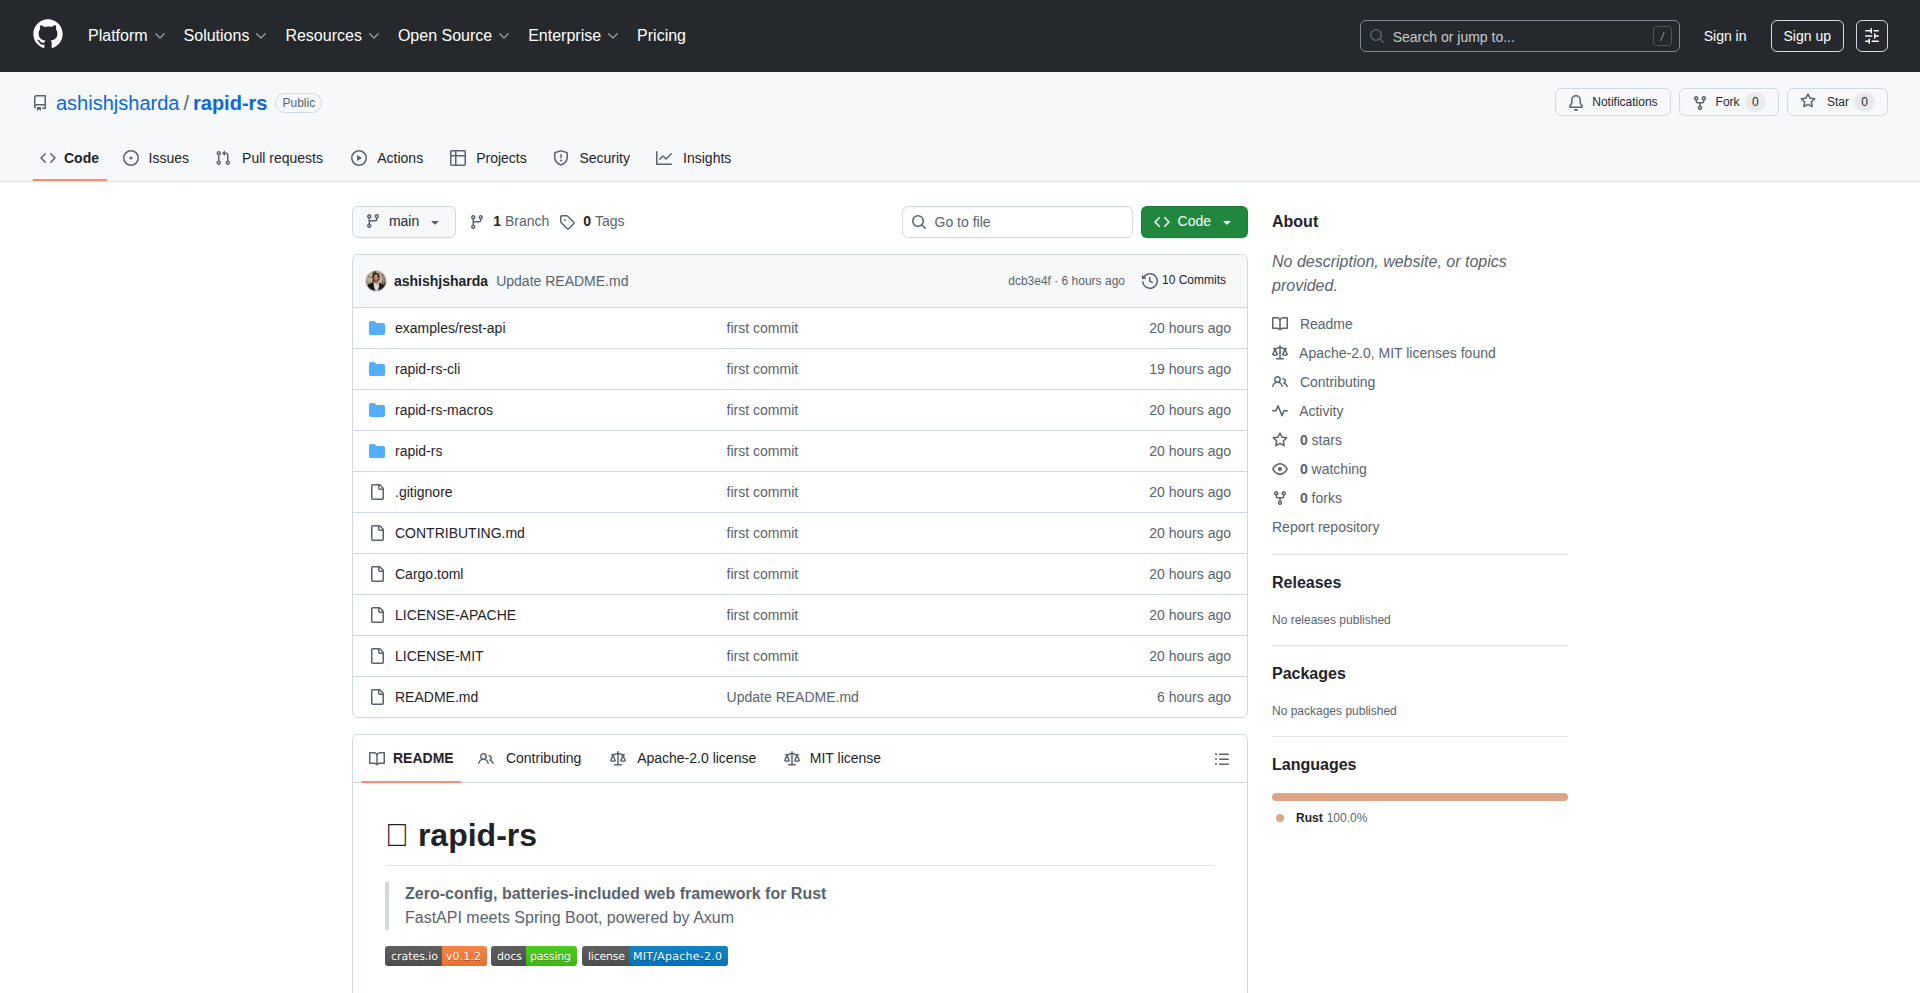Click the docs passing badge
Image resolution: width=1920 pixels, height=993 pixels.
pyautogui.click(x=534, y=956)
